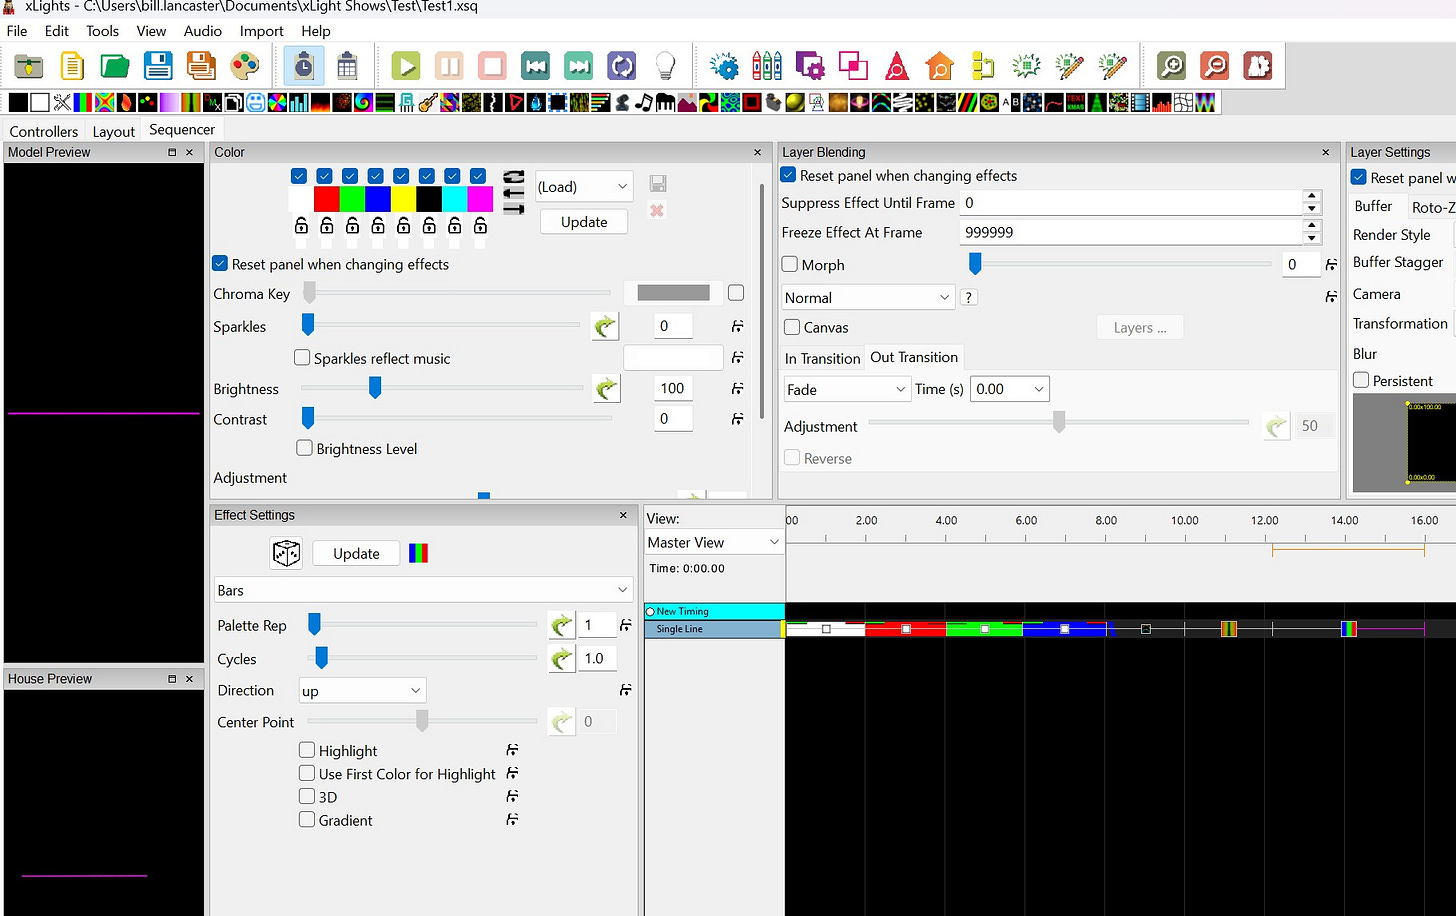Click the orange house preview icon
The width and height of the screenshot is (1456, 916).
(940, 67)
